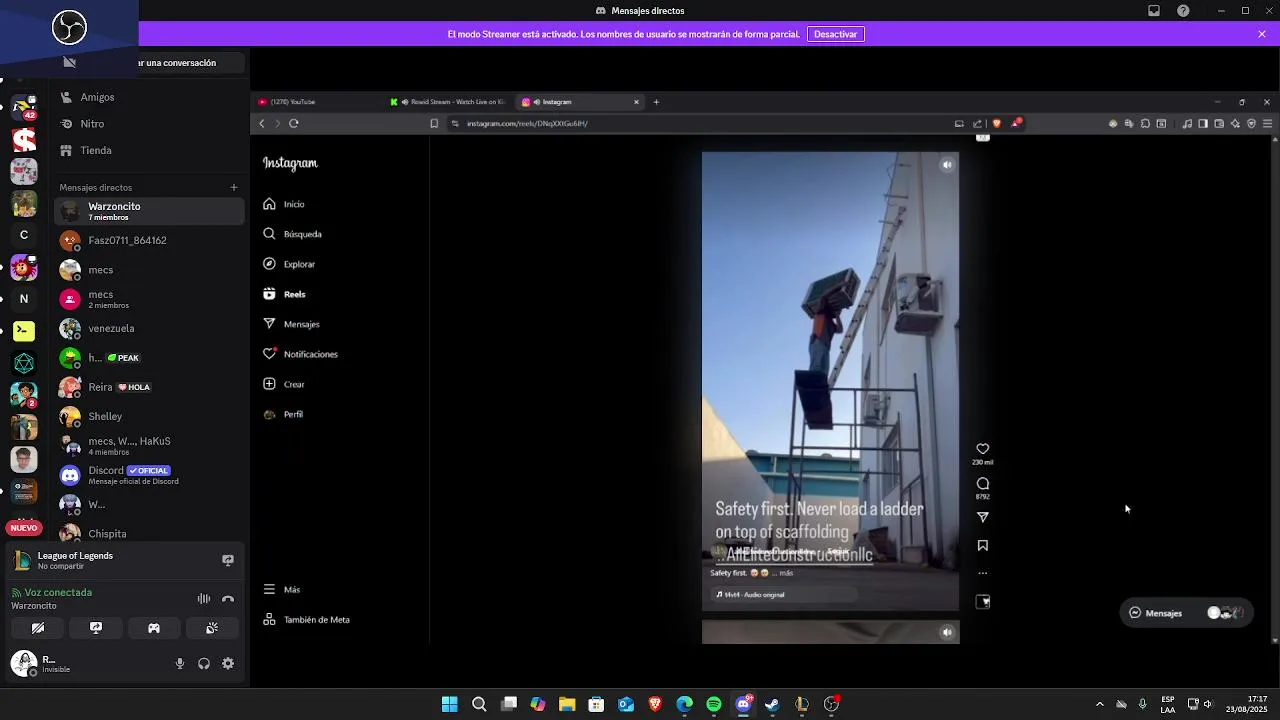The height and width of the screenshot is (720, 1280).
Task: Click the NUEVO unread indicator badge
Action: coord(24,528)
